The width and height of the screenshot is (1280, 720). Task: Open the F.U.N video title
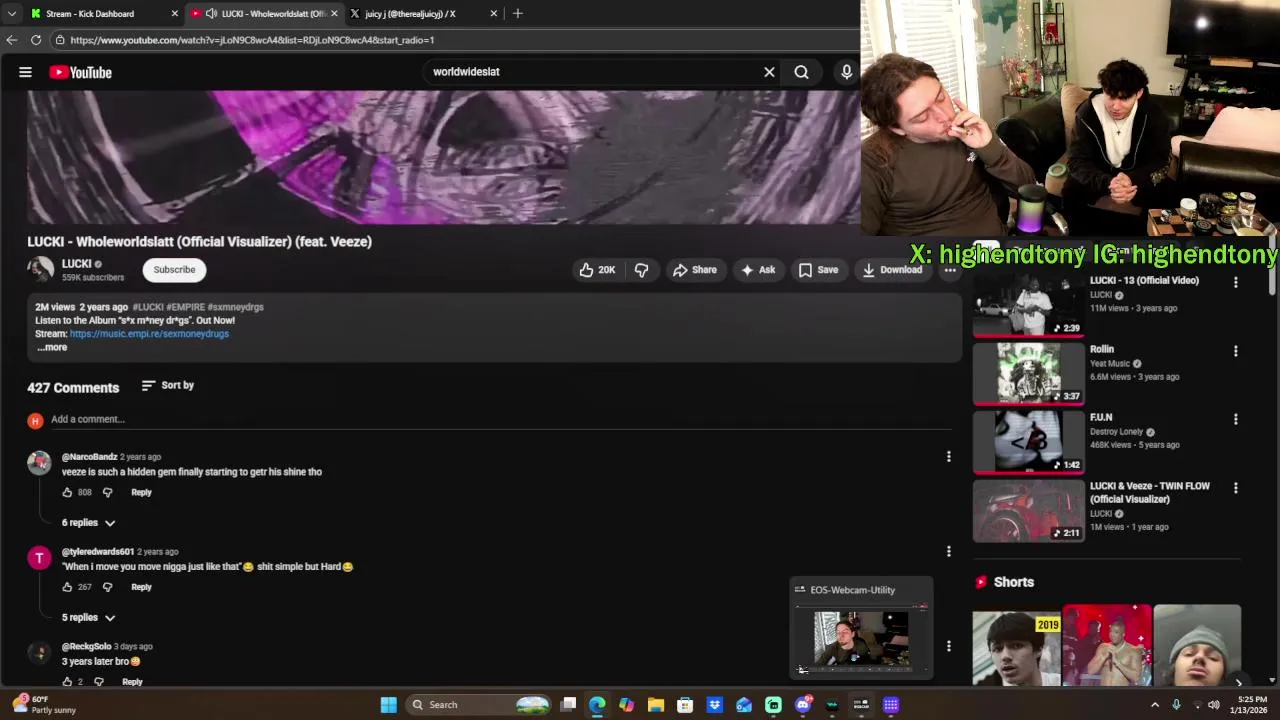pyautogui.click(x=1101, y=418)
